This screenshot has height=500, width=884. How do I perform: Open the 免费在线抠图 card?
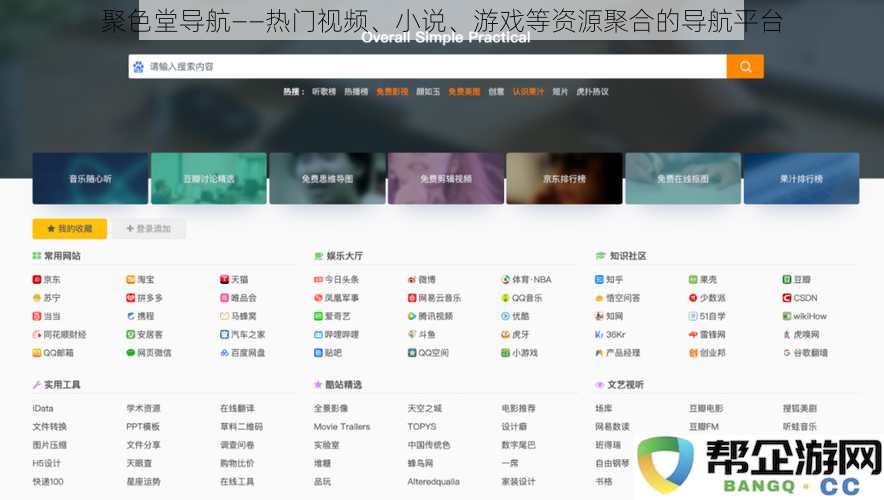tap(683, 179)
